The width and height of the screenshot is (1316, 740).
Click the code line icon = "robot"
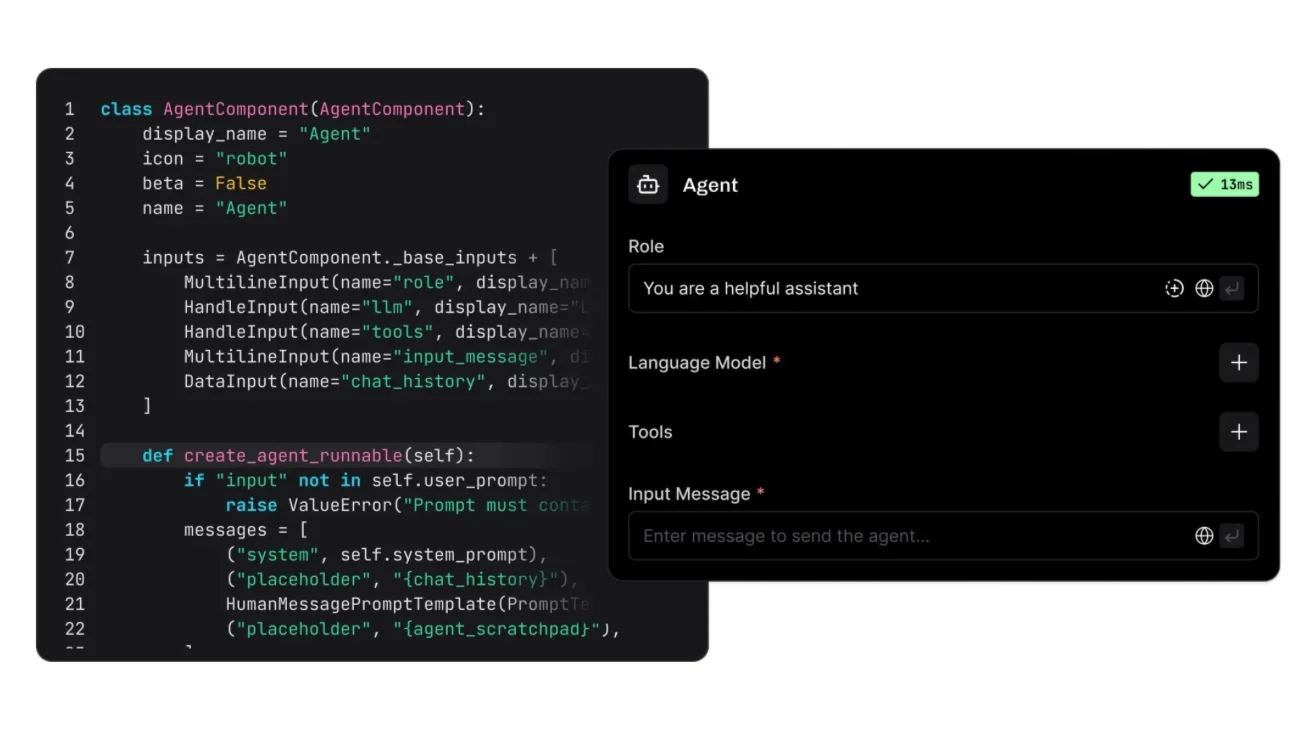pos(215,159)
